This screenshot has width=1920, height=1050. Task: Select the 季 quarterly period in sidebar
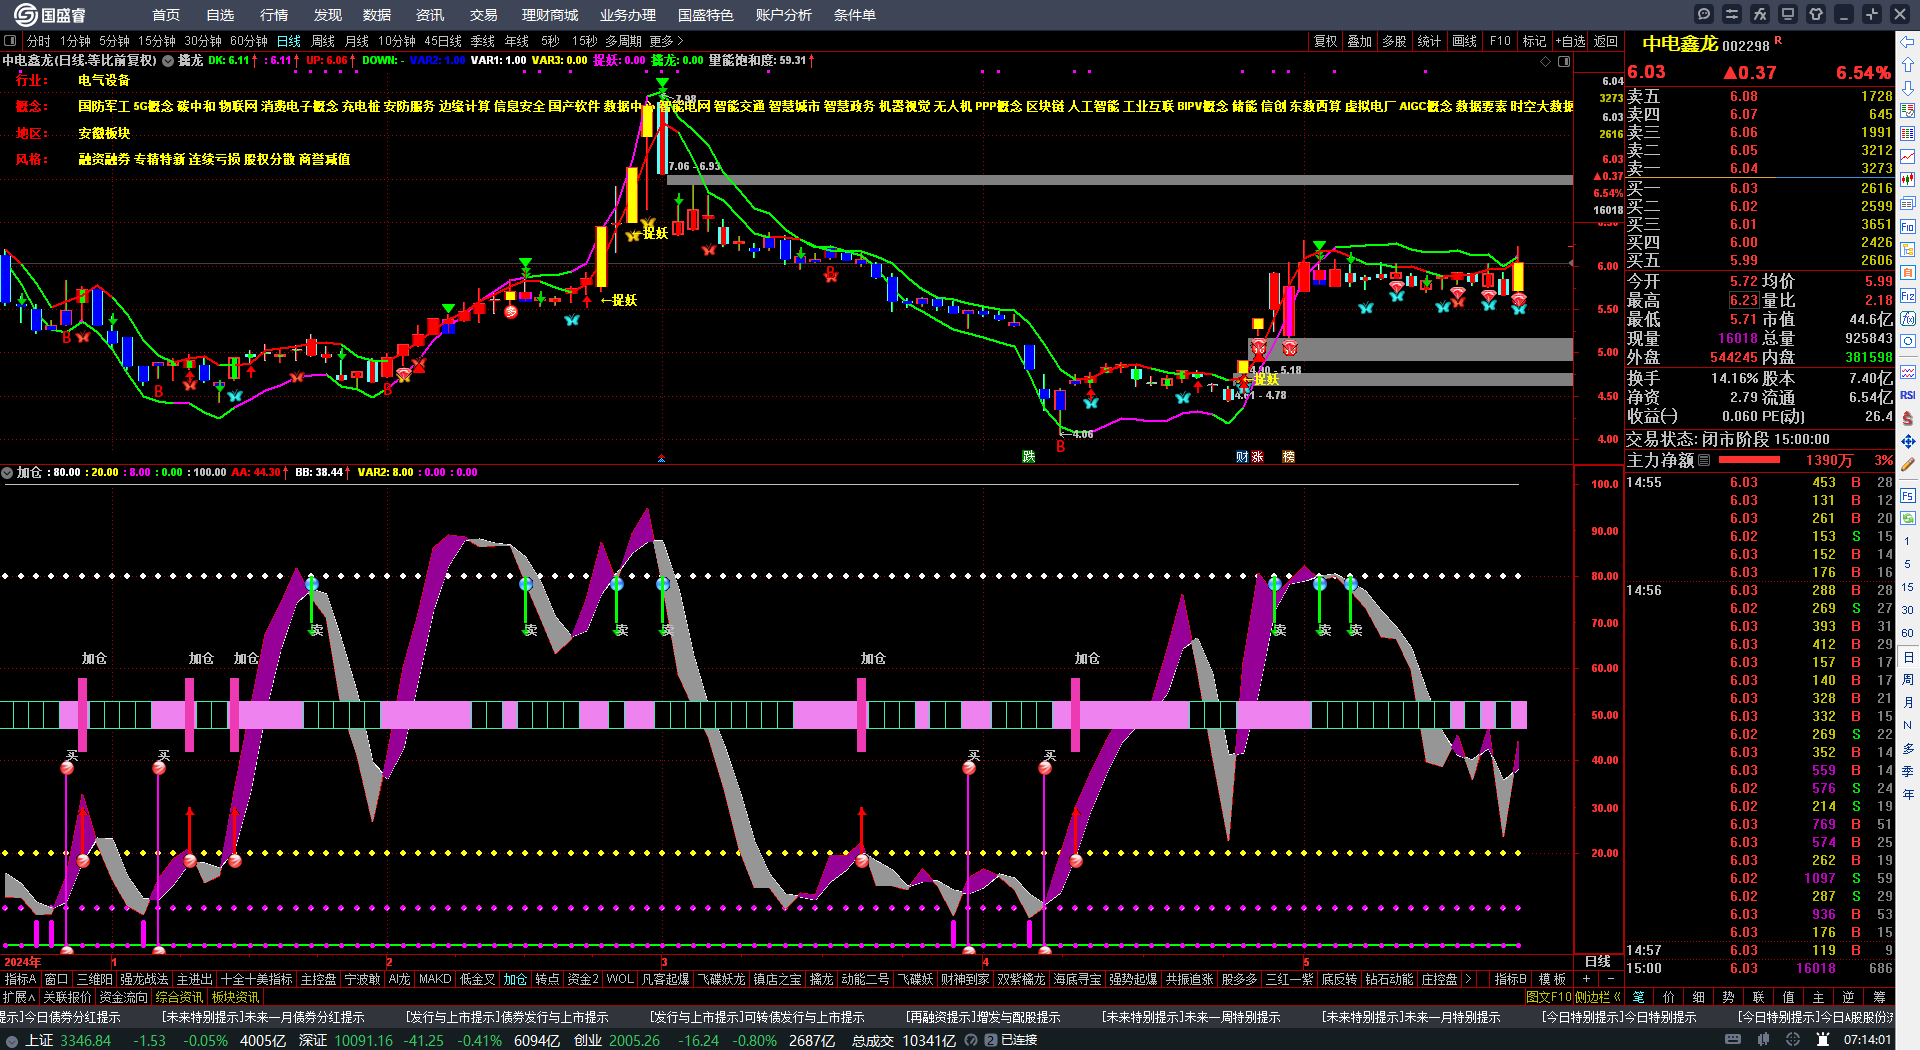coord(1908,771)
